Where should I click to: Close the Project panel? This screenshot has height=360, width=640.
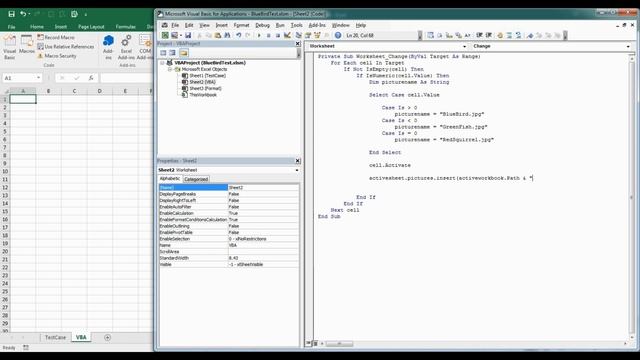click(x=298, y=44)
